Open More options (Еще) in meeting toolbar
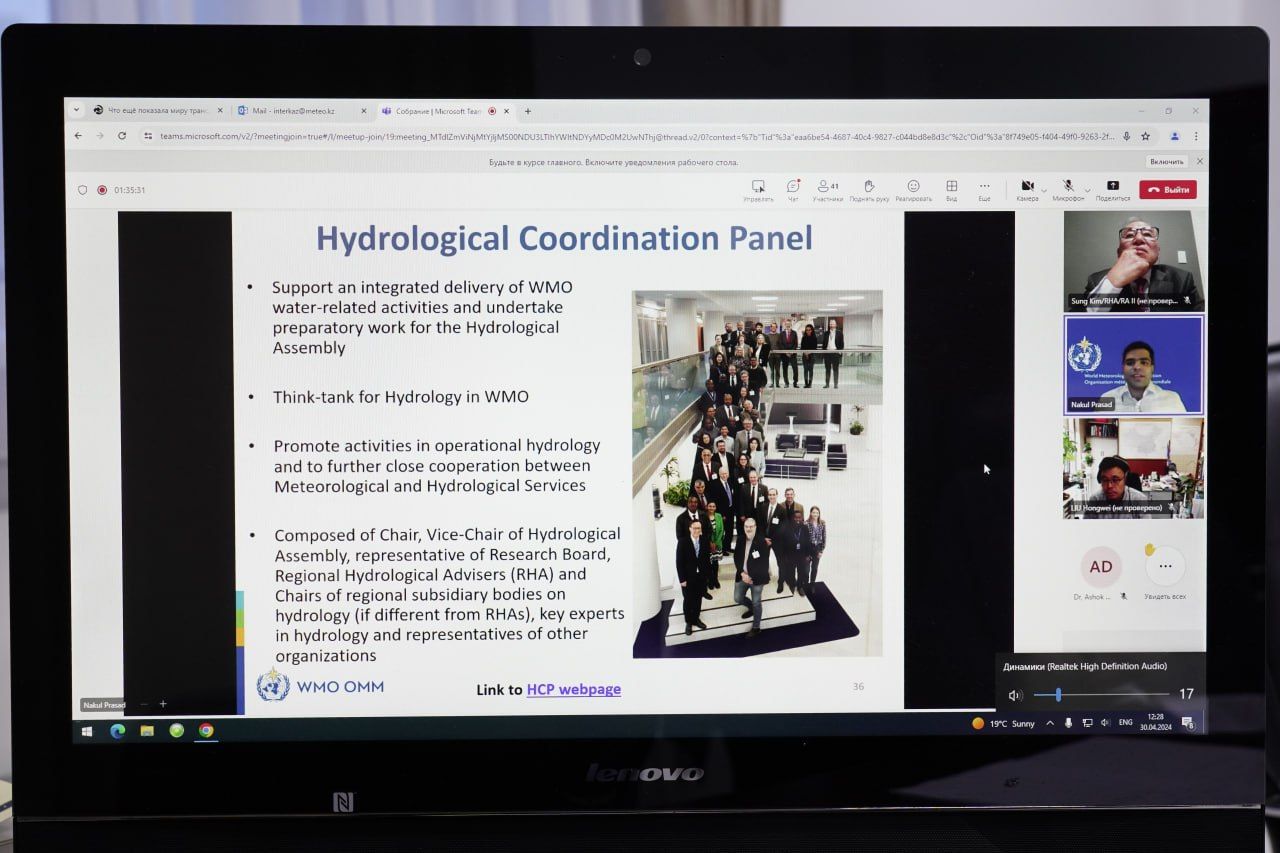 984,190
